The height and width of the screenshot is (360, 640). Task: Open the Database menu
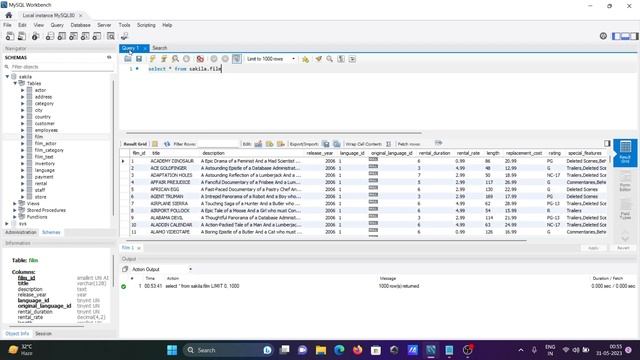coord(80,25)
